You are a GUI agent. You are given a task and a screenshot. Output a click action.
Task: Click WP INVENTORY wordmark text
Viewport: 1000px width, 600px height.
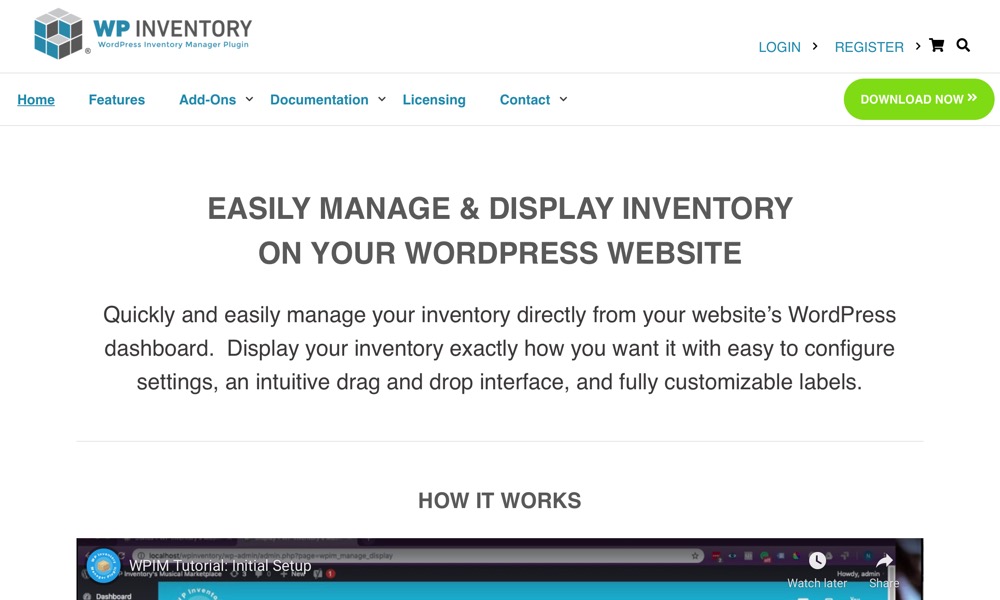click(x=172, y=29)
